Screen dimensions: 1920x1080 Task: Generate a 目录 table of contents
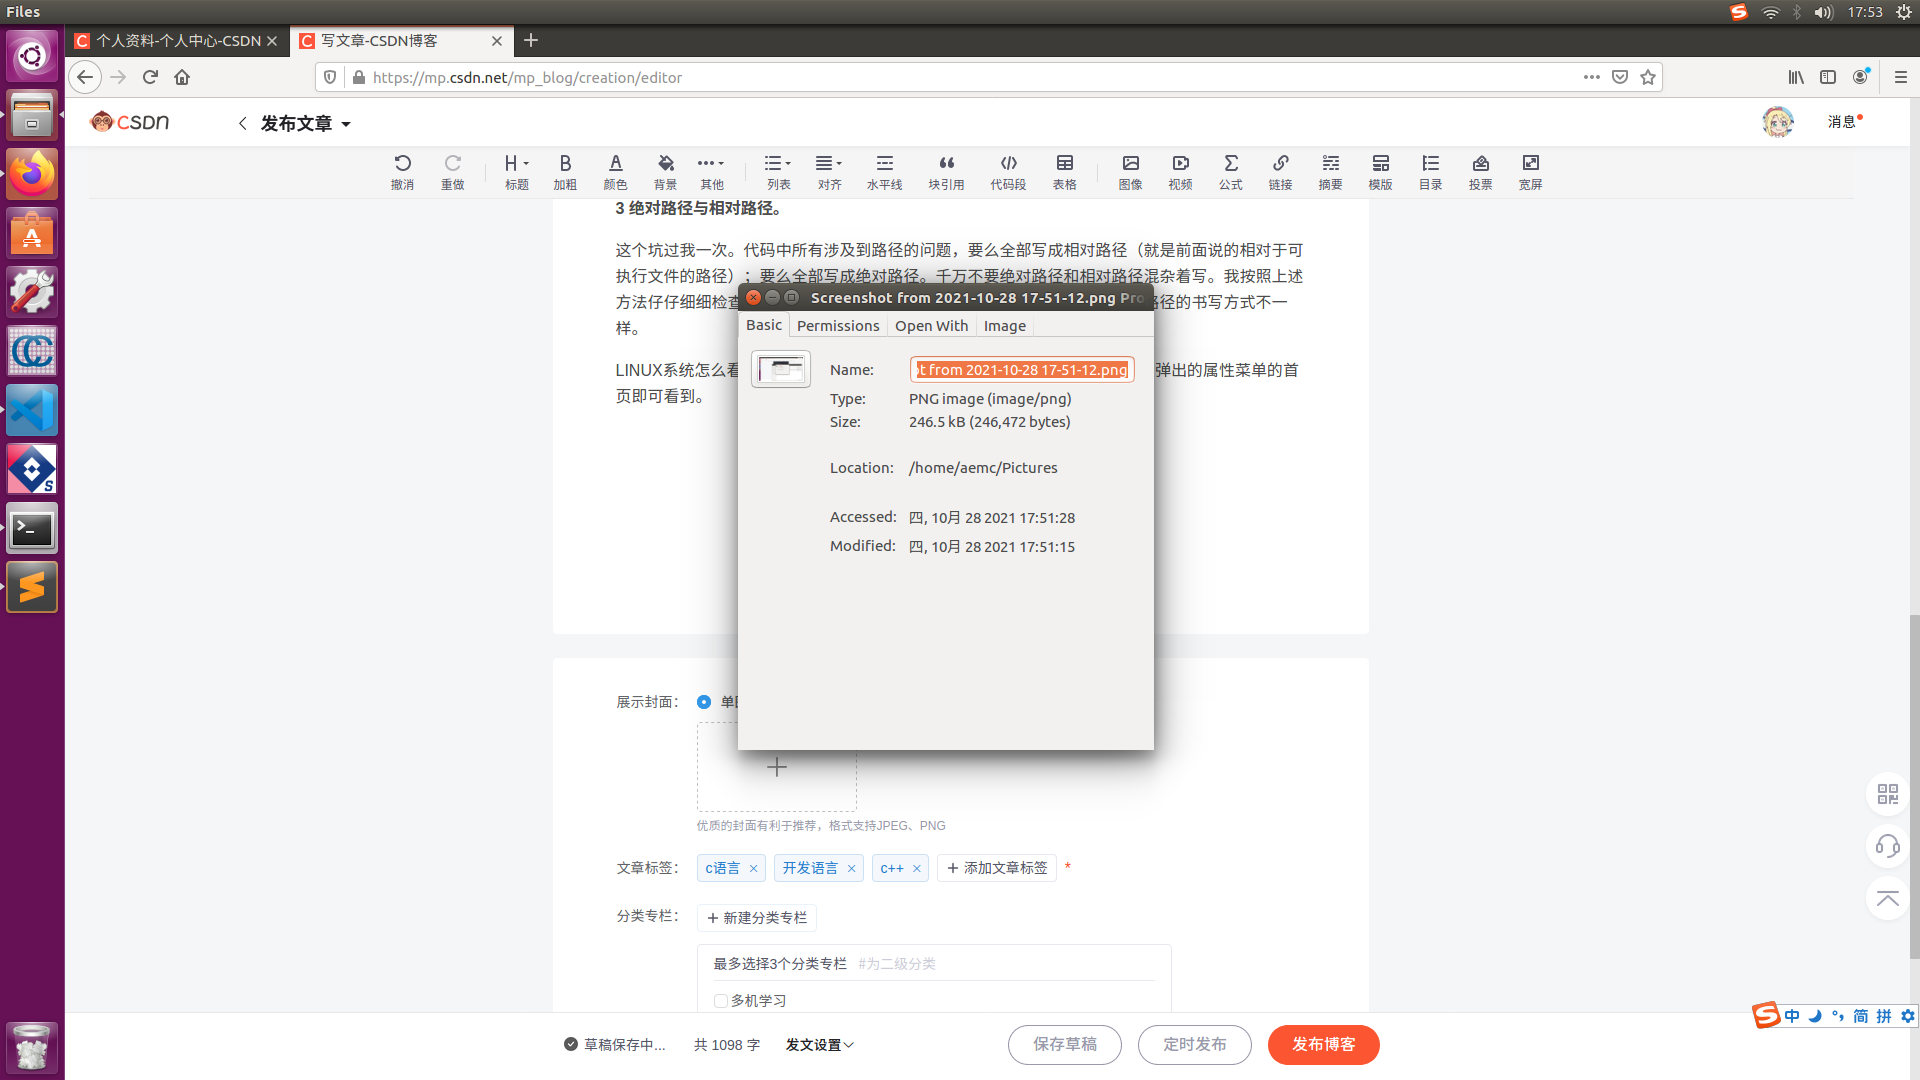(1430, 171)
